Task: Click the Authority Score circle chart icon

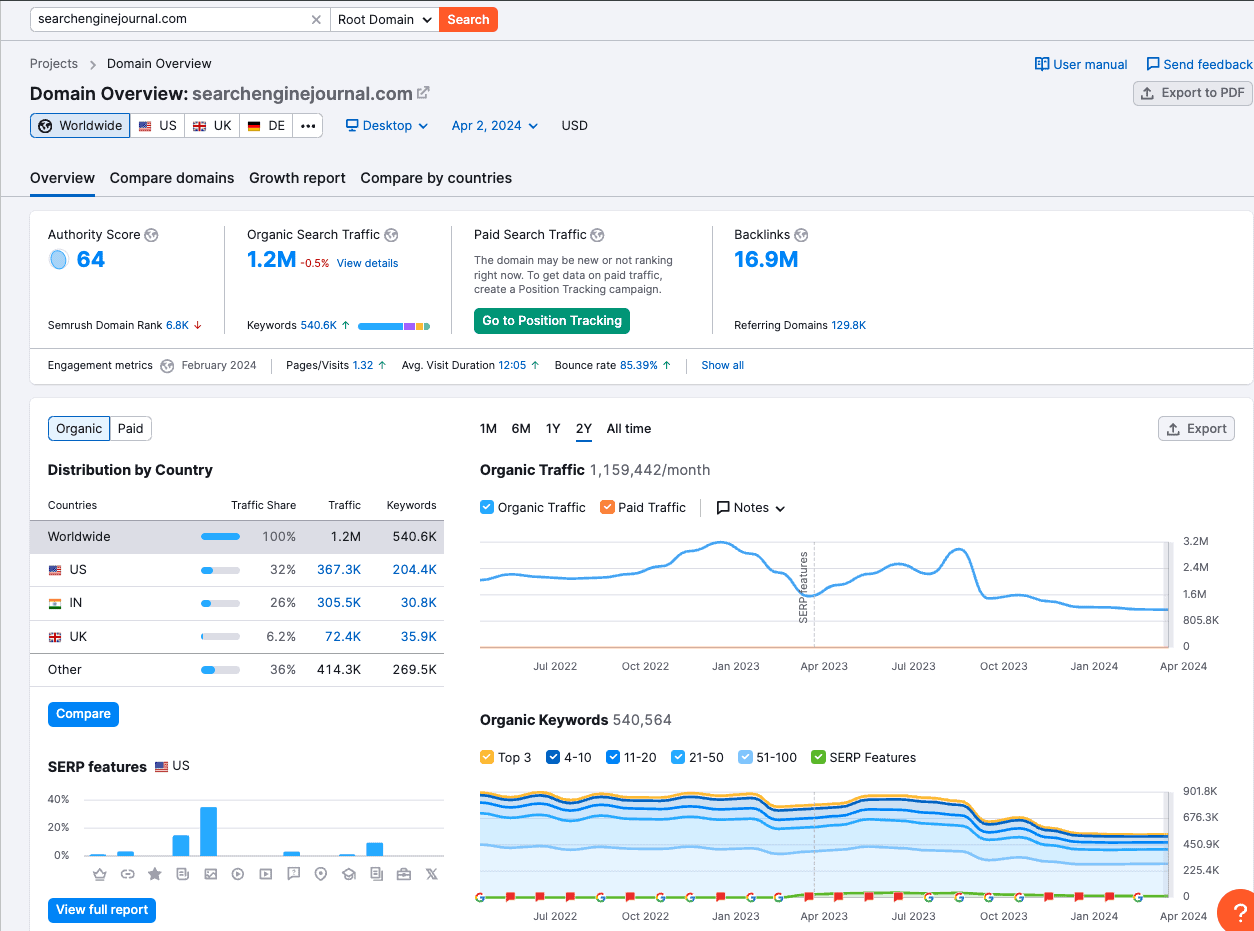Action: click(x=58, y=260)
